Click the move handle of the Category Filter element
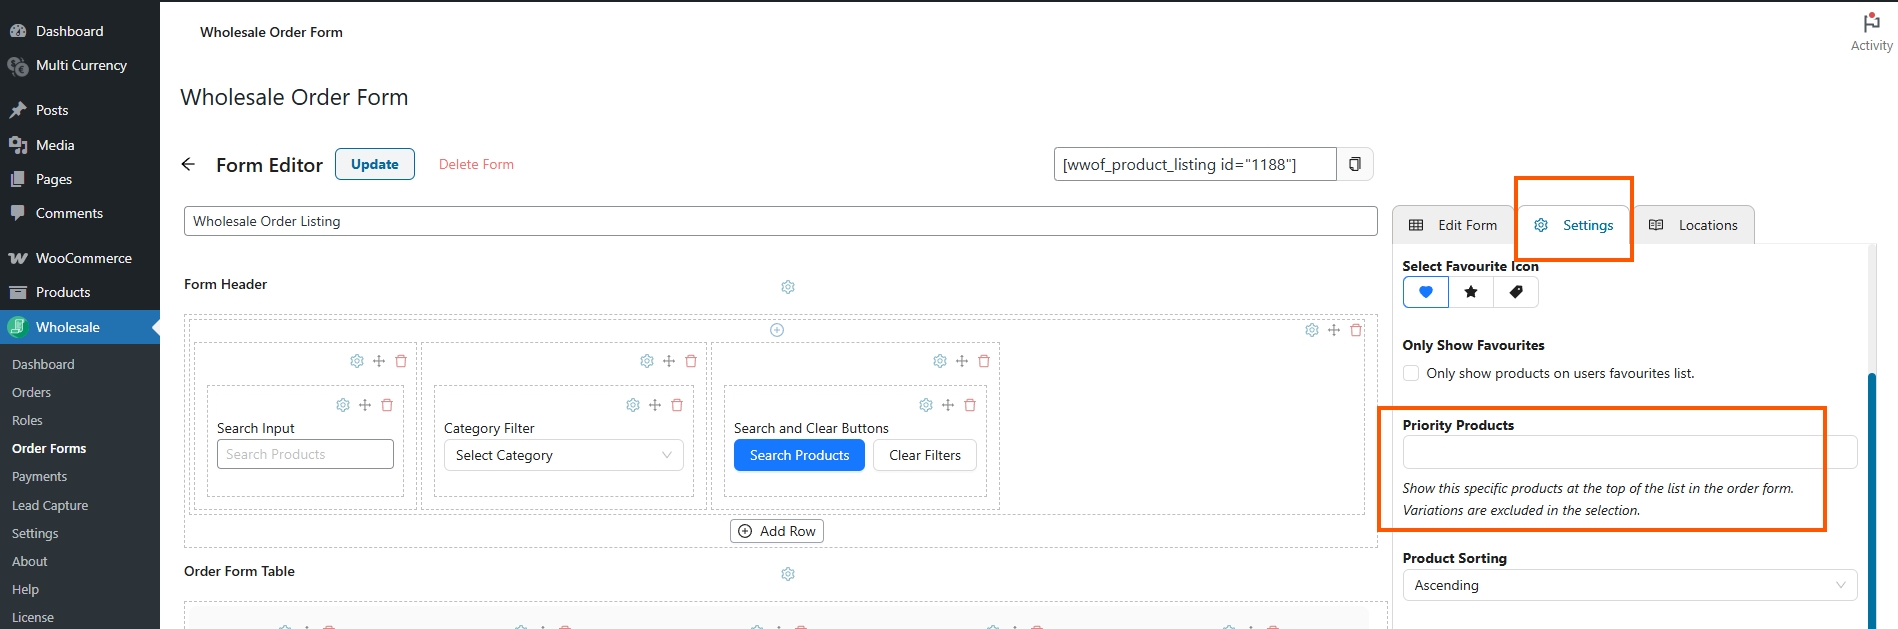 tap(655, 405)
